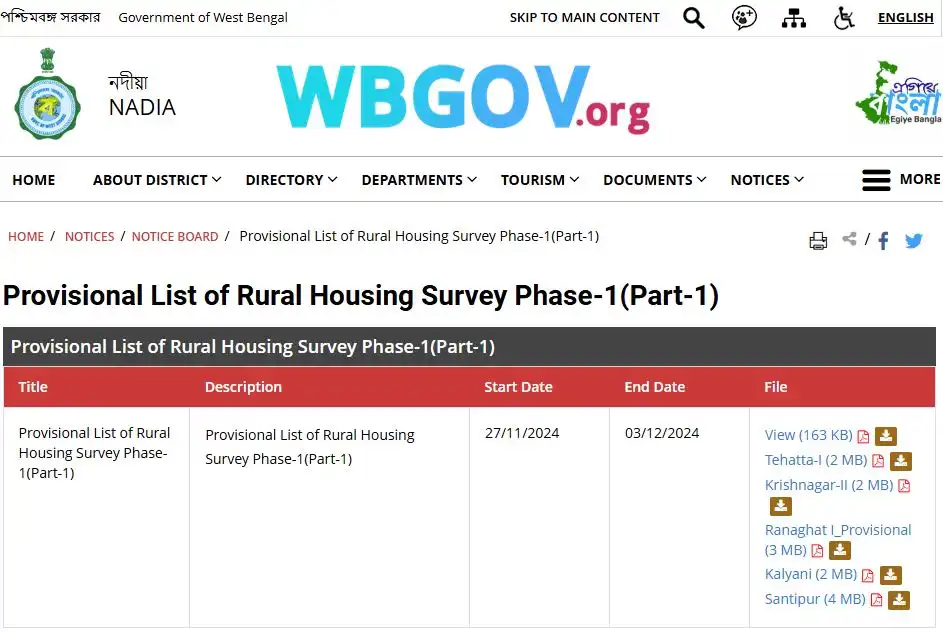Expand the Departments dropdown menu
This screenshot has height=633, width=943.
click(x=419, y=180)
